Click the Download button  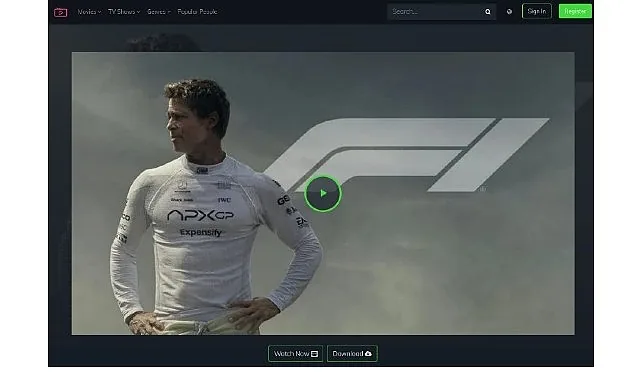[x=352, y=353]
